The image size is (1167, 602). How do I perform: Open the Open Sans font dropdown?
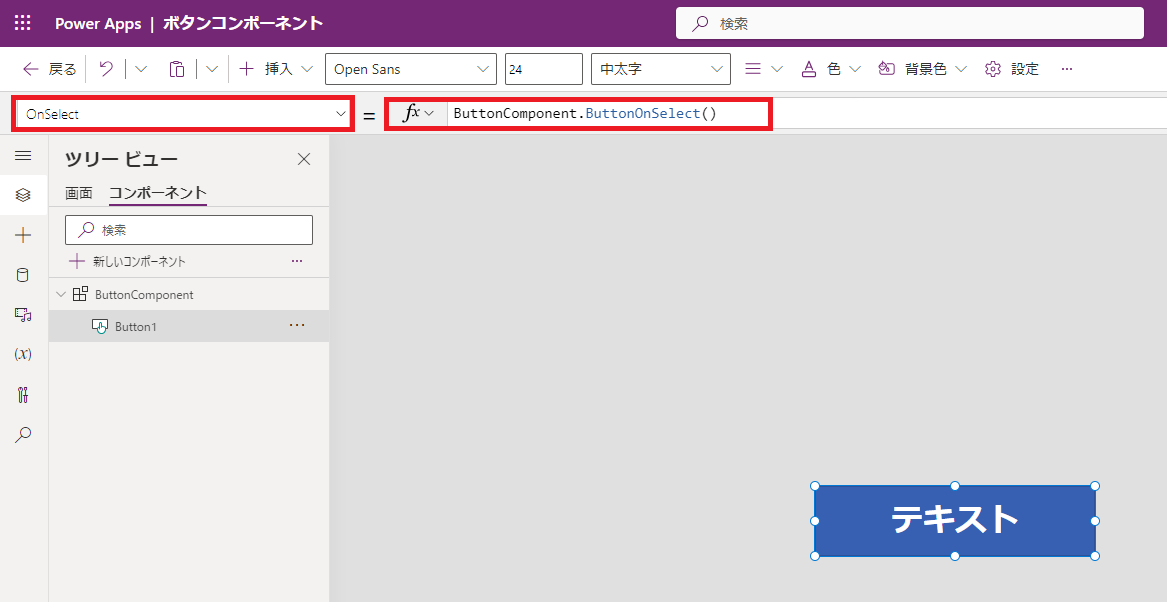click(410, 68)
